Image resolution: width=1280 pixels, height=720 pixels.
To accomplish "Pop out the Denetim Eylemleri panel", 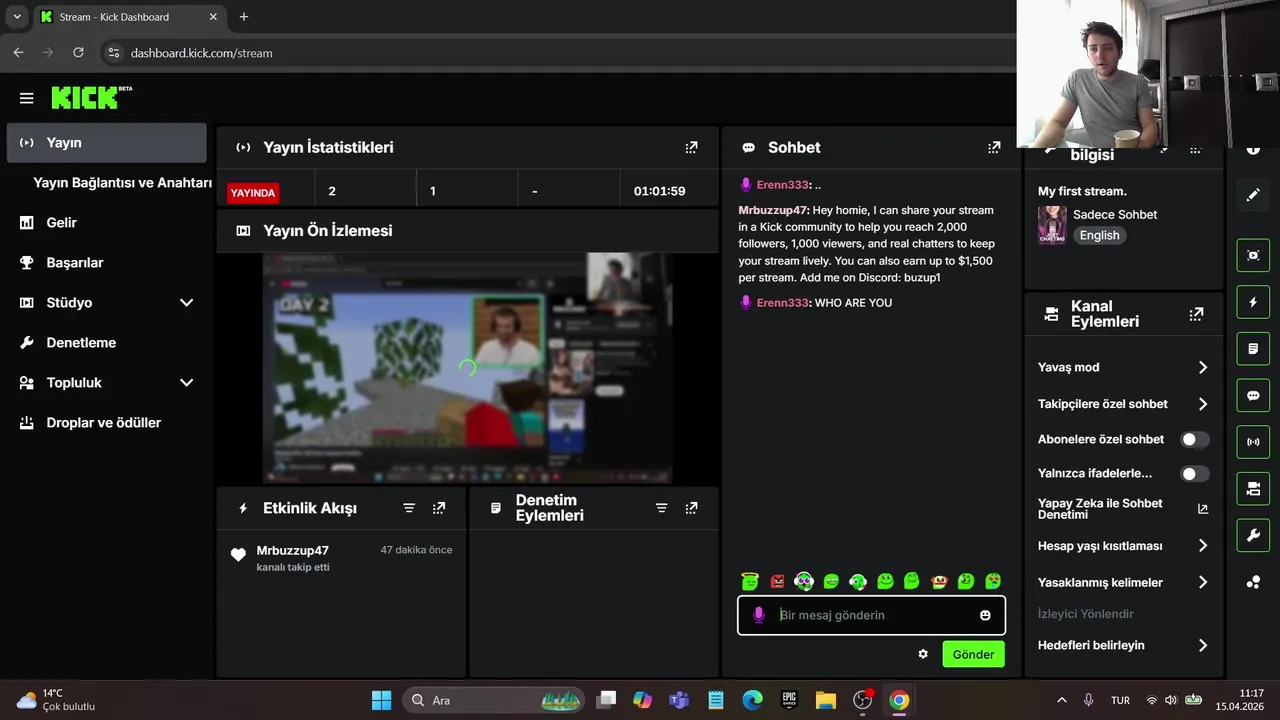I will pyautogui.click(x=691, y=508).
